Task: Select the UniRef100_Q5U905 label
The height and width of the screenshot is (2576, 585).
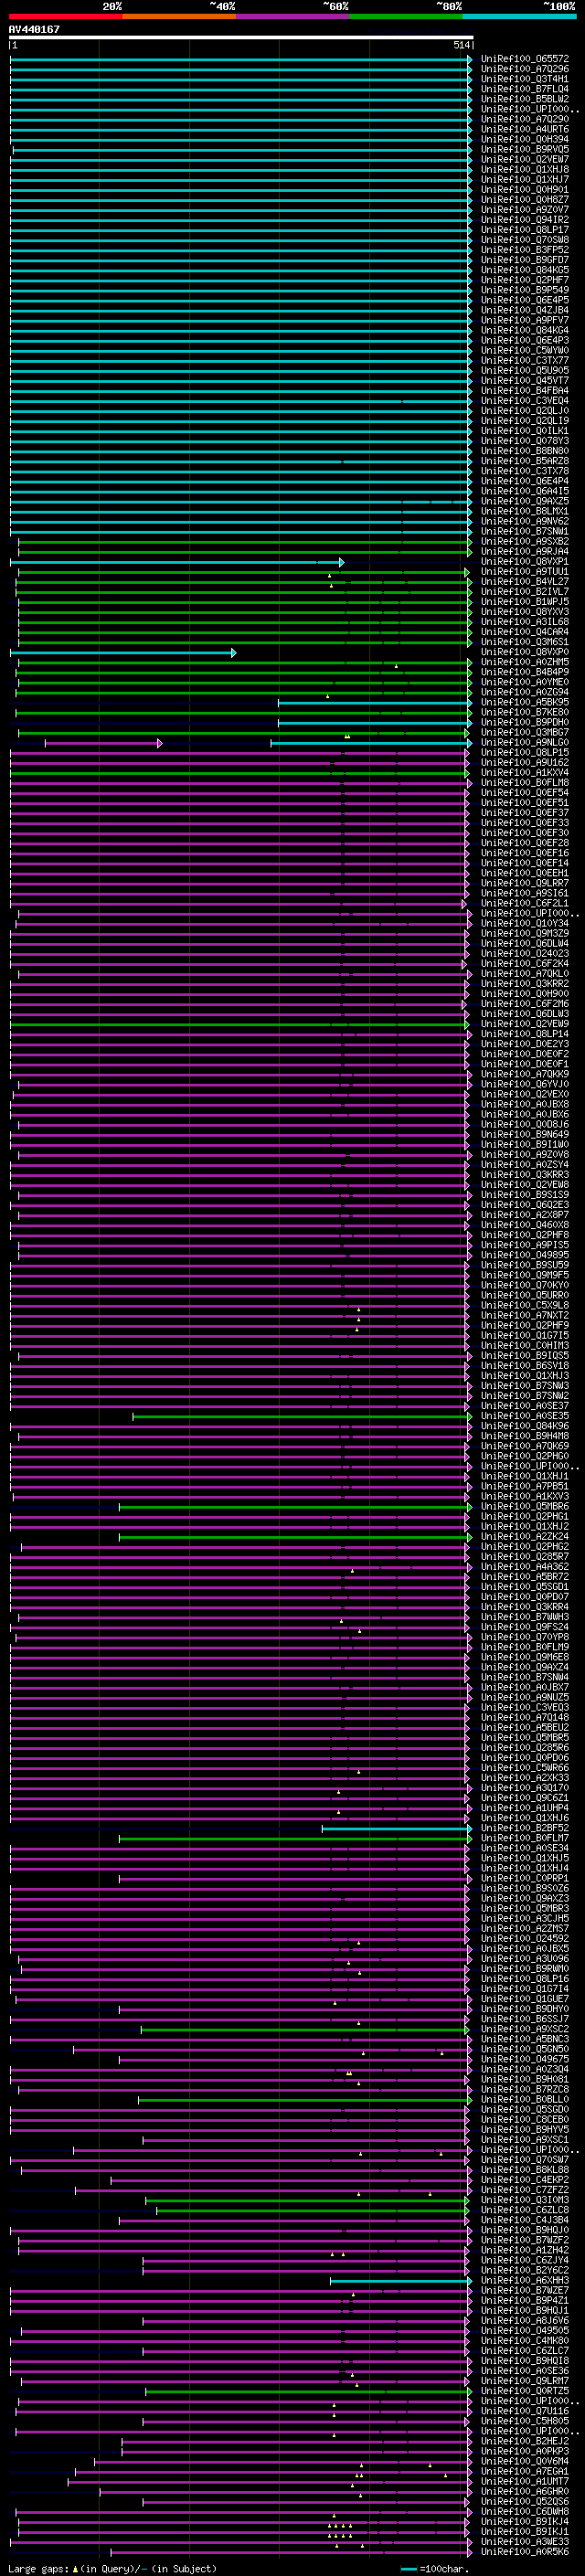Action: [525, 370]
